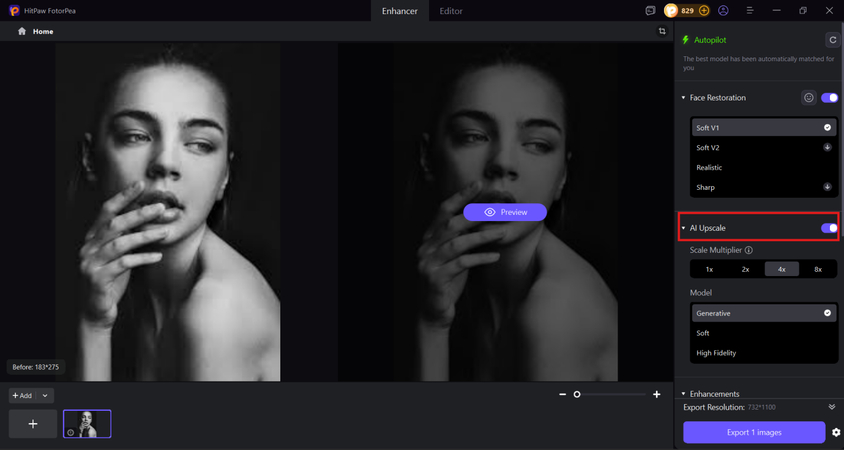The width and height of the screenshot is (844, 450).
Task: Switch to the Enhancer tab
Action: 399,11
